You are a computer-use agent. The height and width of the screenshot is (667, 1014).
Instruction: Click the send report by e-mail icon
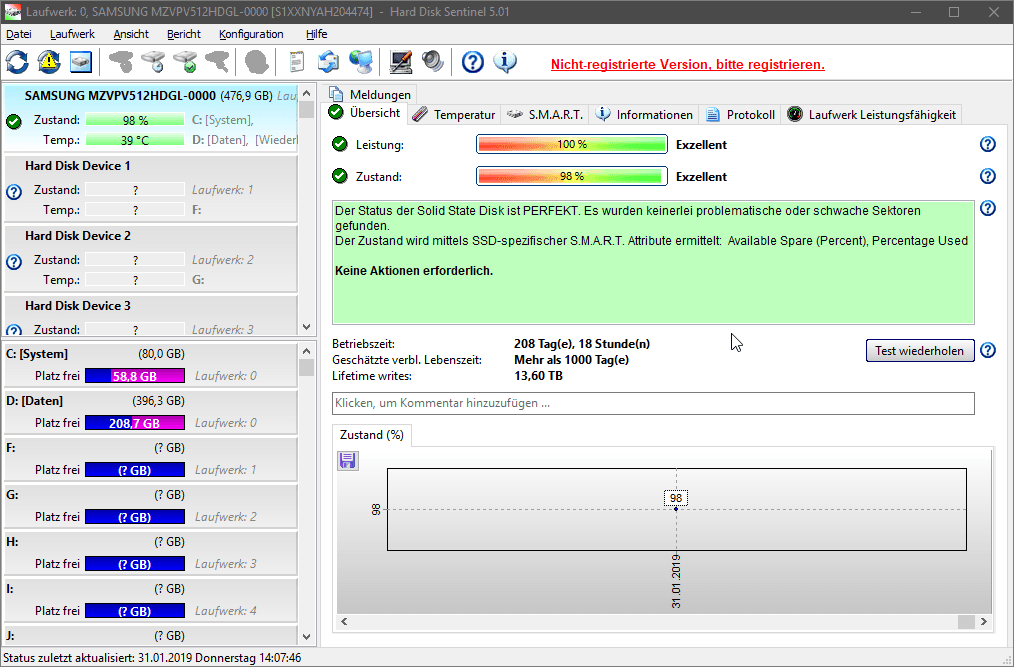[329, 62]
